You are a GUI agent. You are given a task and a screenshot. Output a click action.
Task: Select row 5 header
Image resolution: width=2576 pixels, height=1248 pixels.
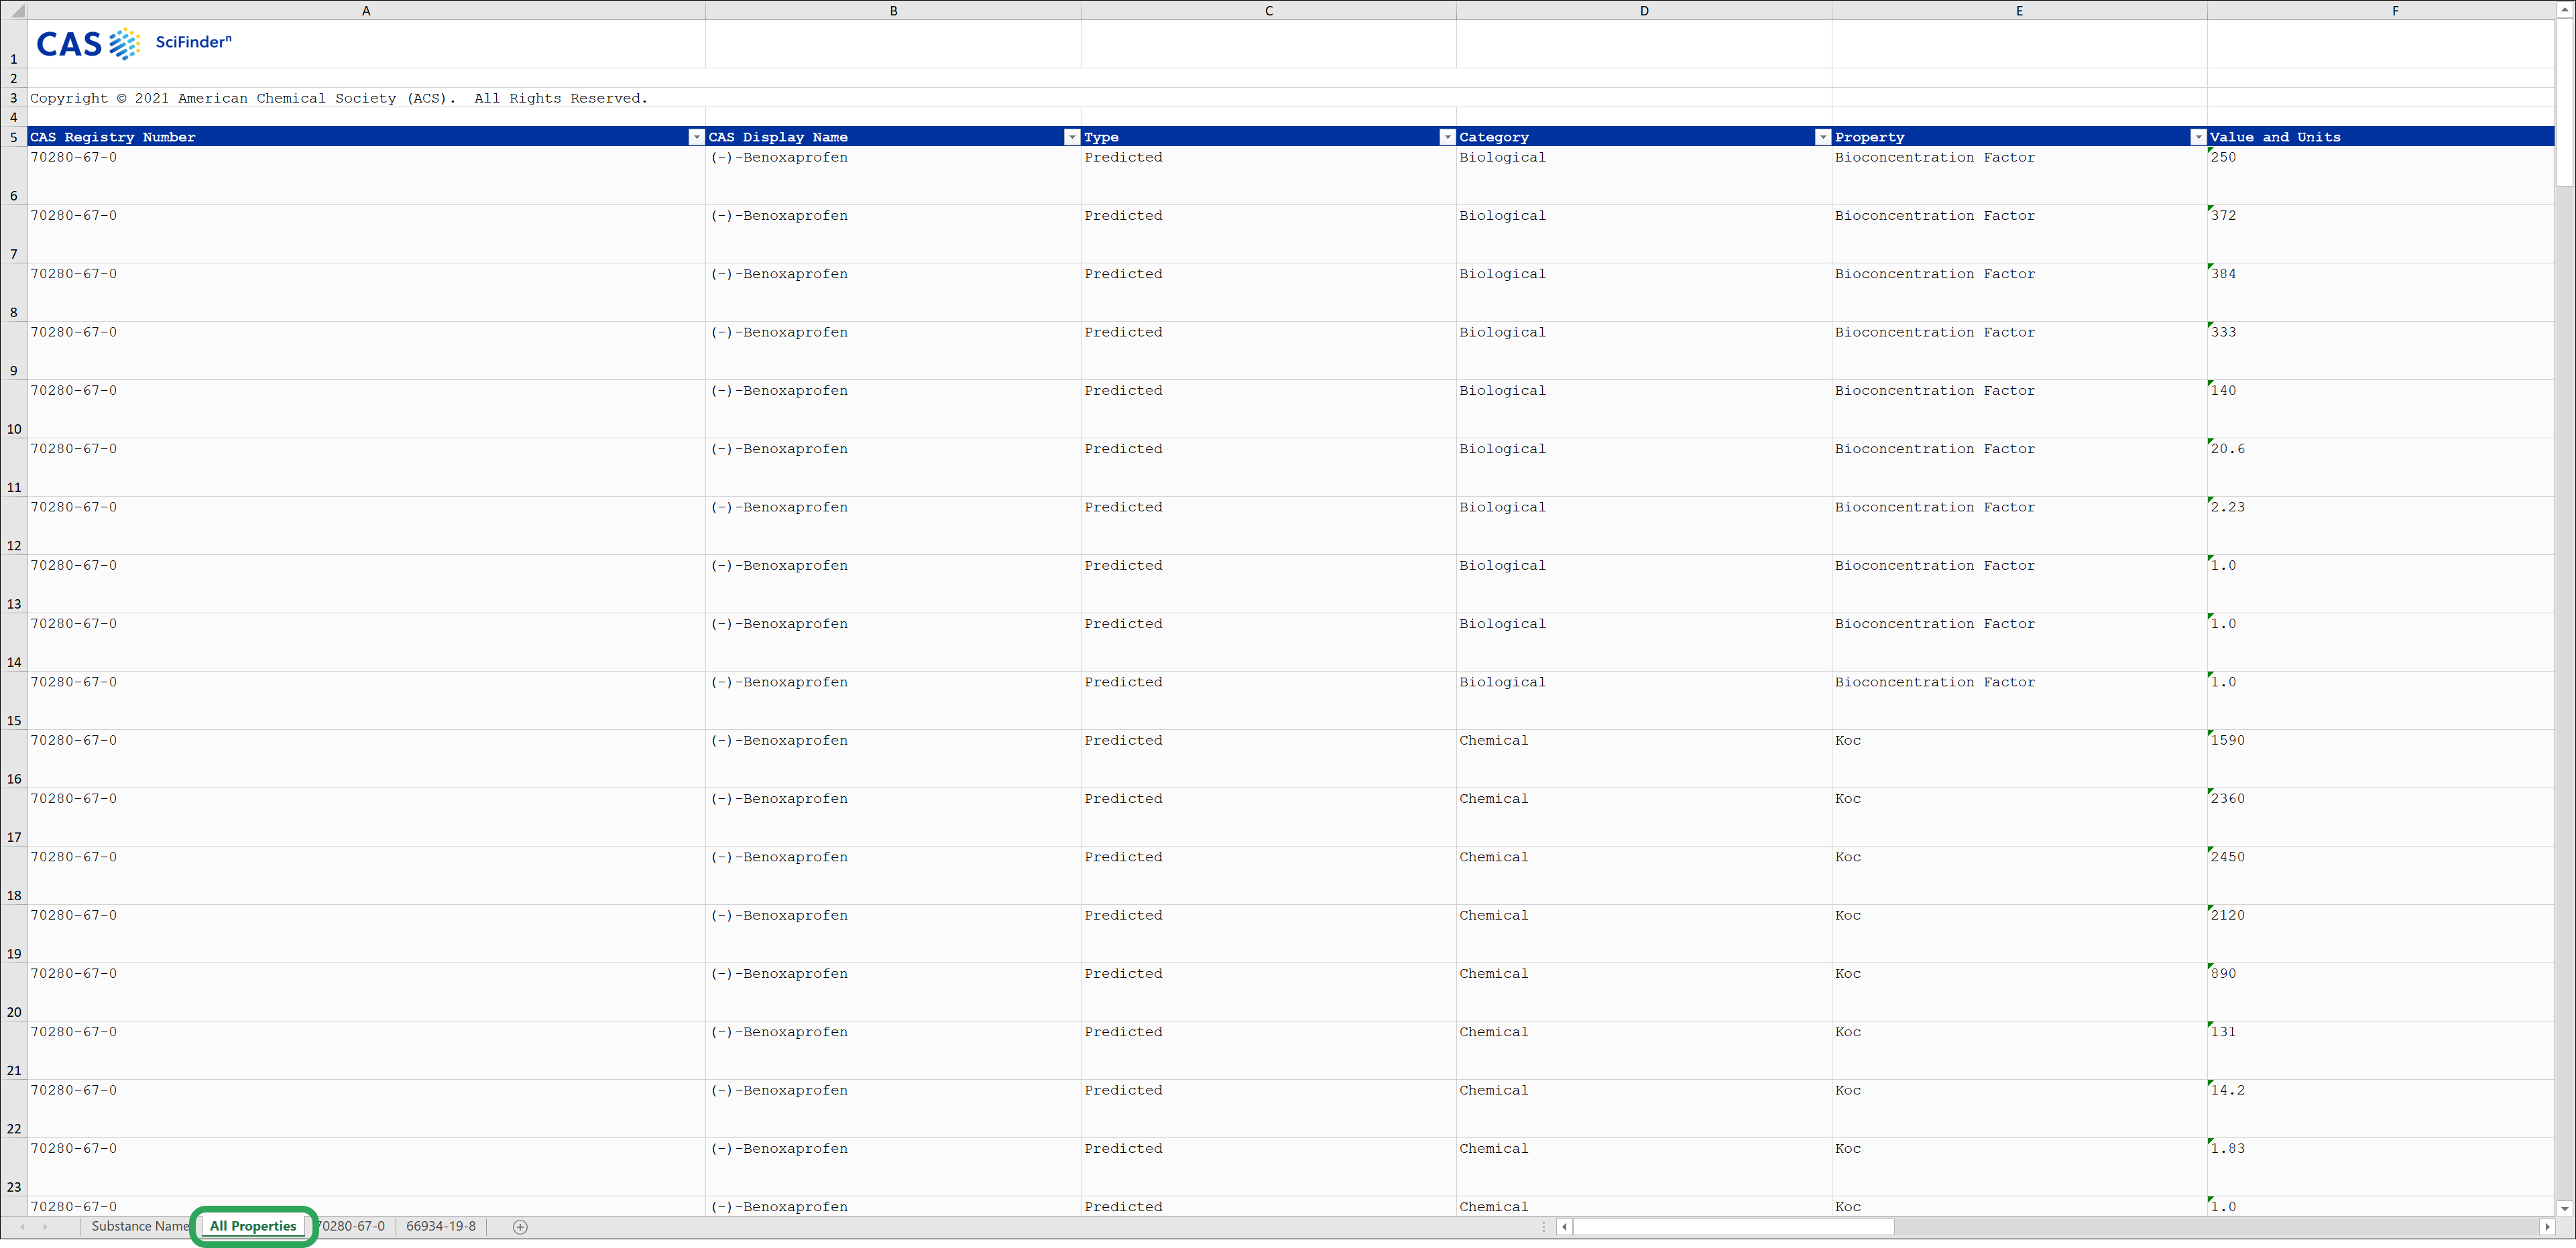[14, 137]
